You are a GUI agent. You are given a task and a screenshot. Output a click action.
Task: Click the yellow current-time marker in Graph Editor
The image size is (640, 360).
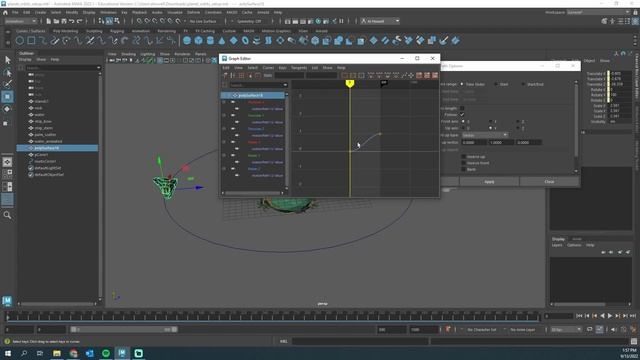pyautogui.click(x=349, y=84)
